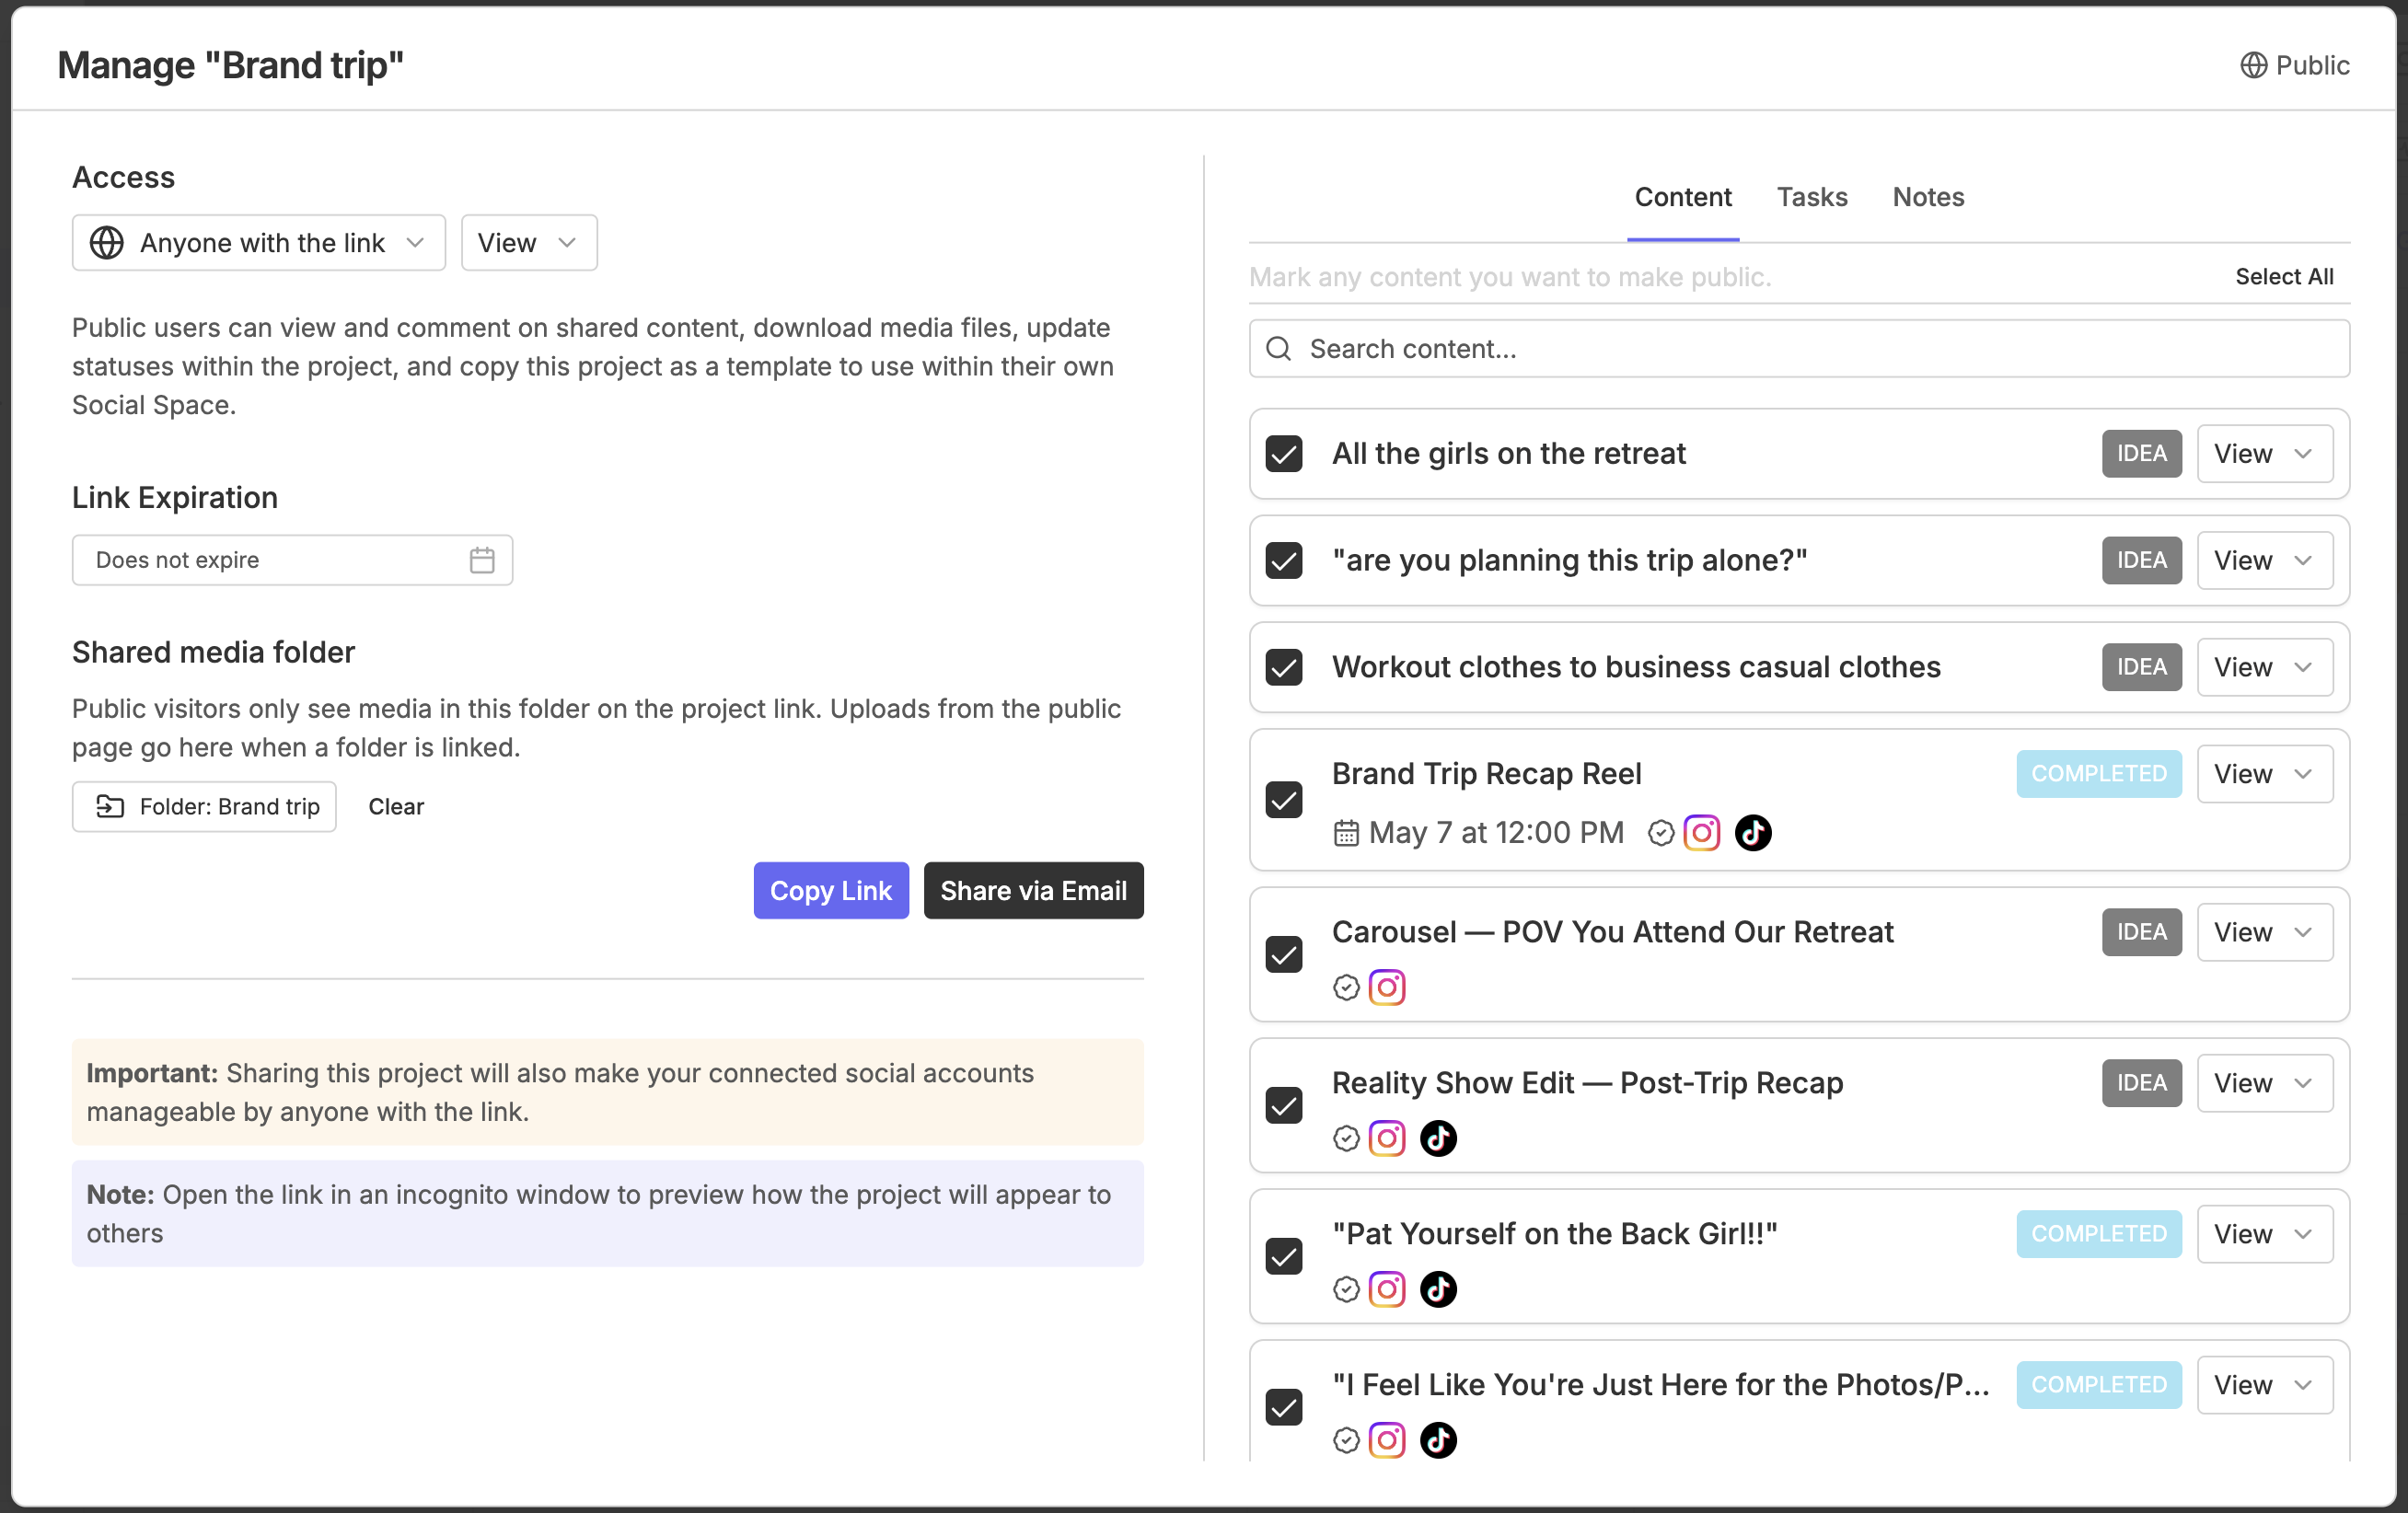2408x1513 pixels.
Task: Uncheck "are you planning this trip alone?"
Action: coord(1284,561)
